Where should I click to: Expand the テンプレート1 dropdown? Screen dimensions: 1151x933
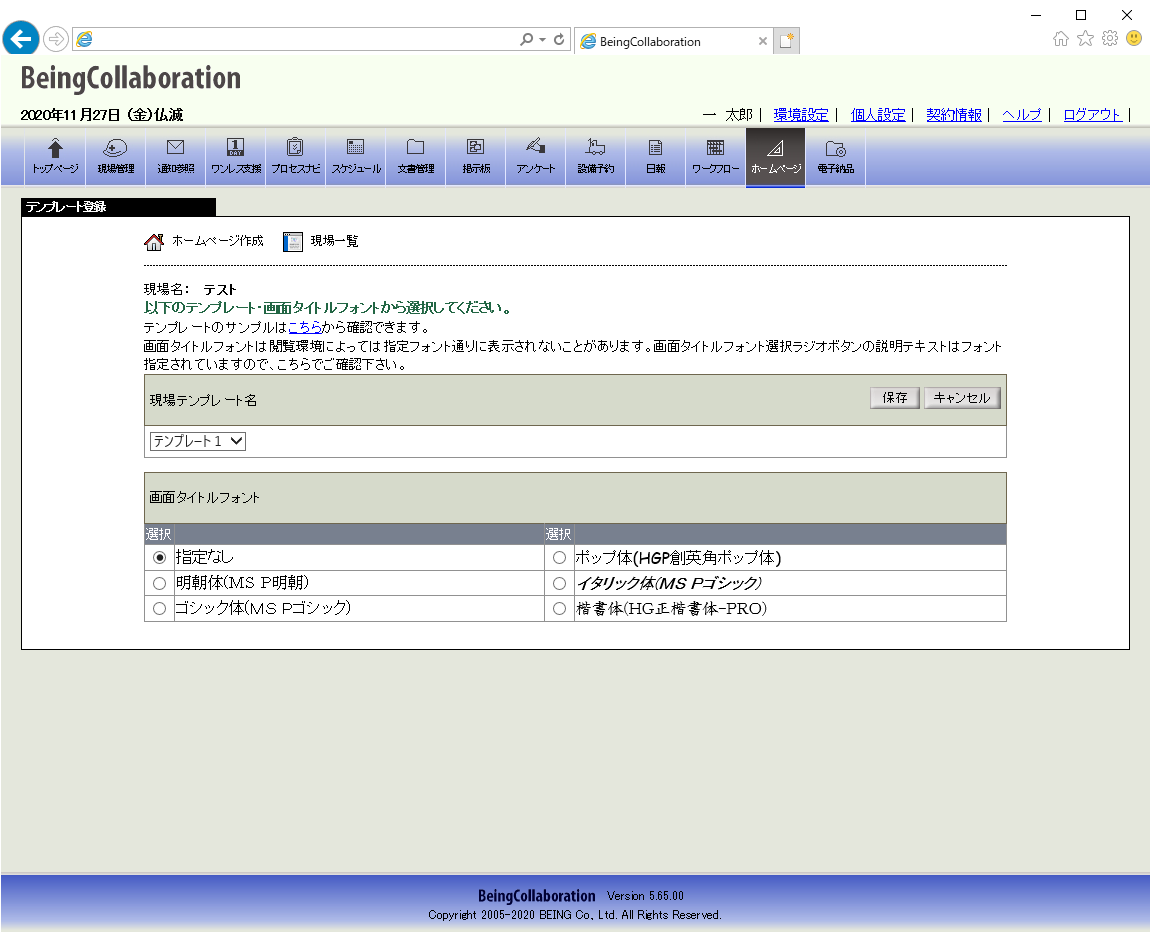(x=197, y=441)
